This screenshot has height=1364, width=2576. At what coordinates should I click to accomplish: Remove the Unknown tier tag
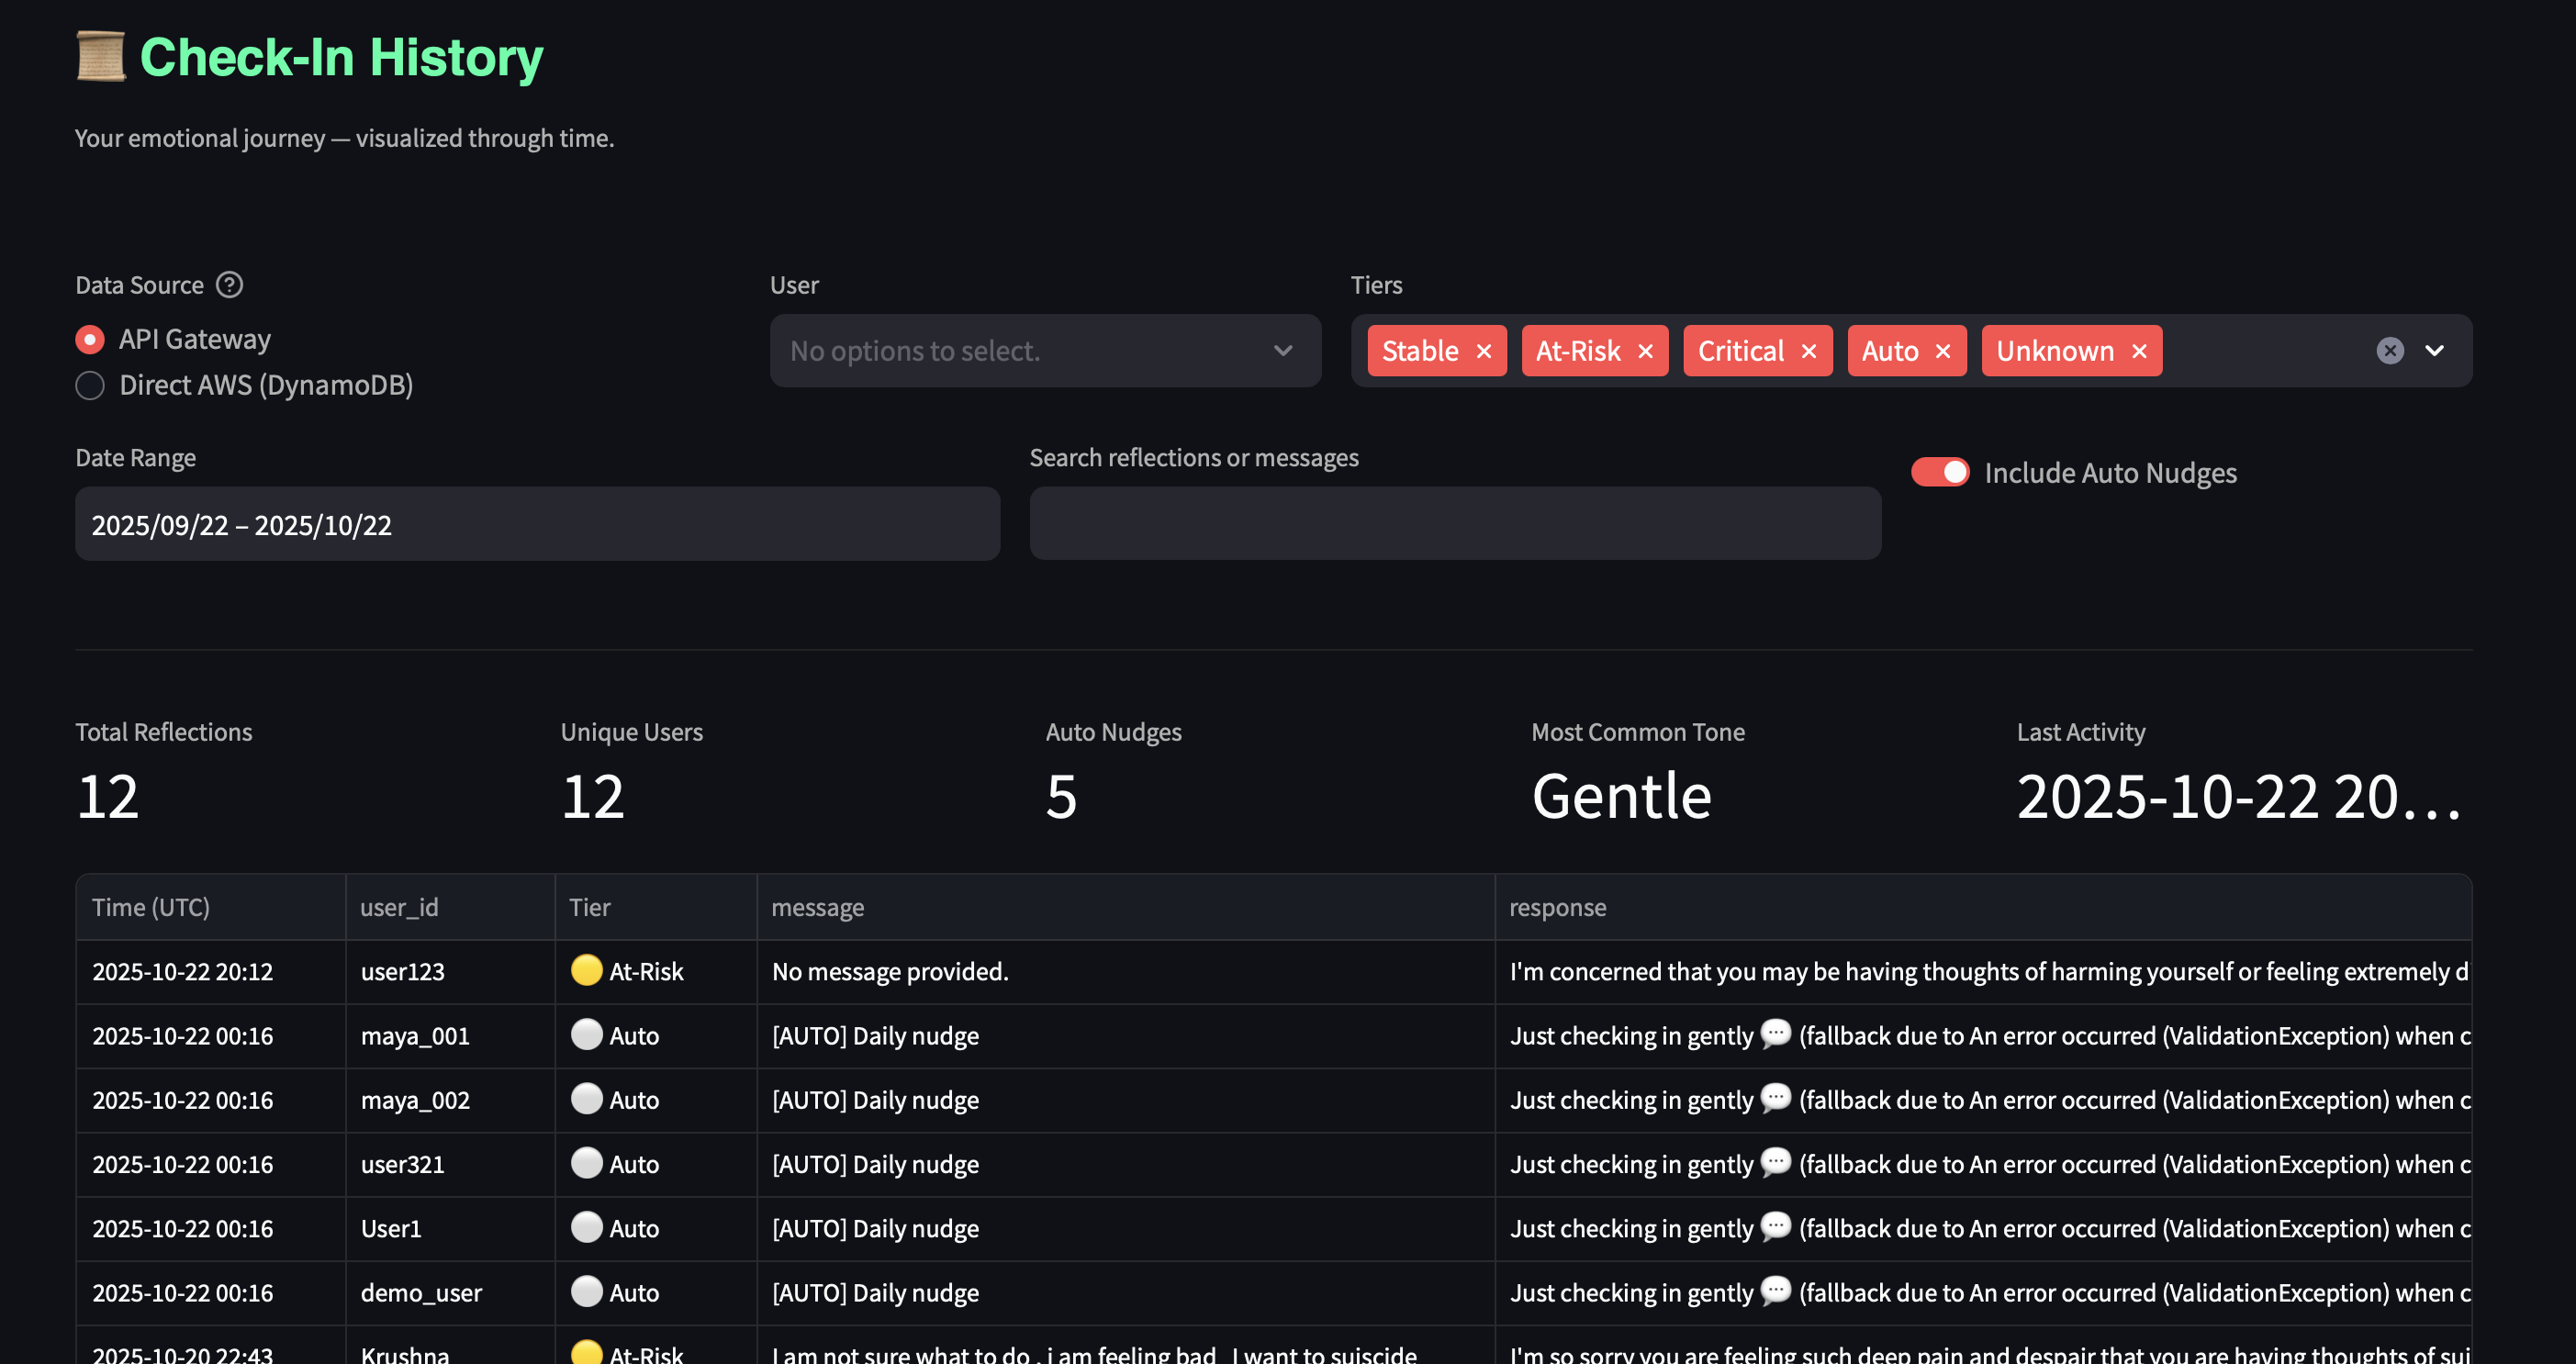tap(2139, 351)
